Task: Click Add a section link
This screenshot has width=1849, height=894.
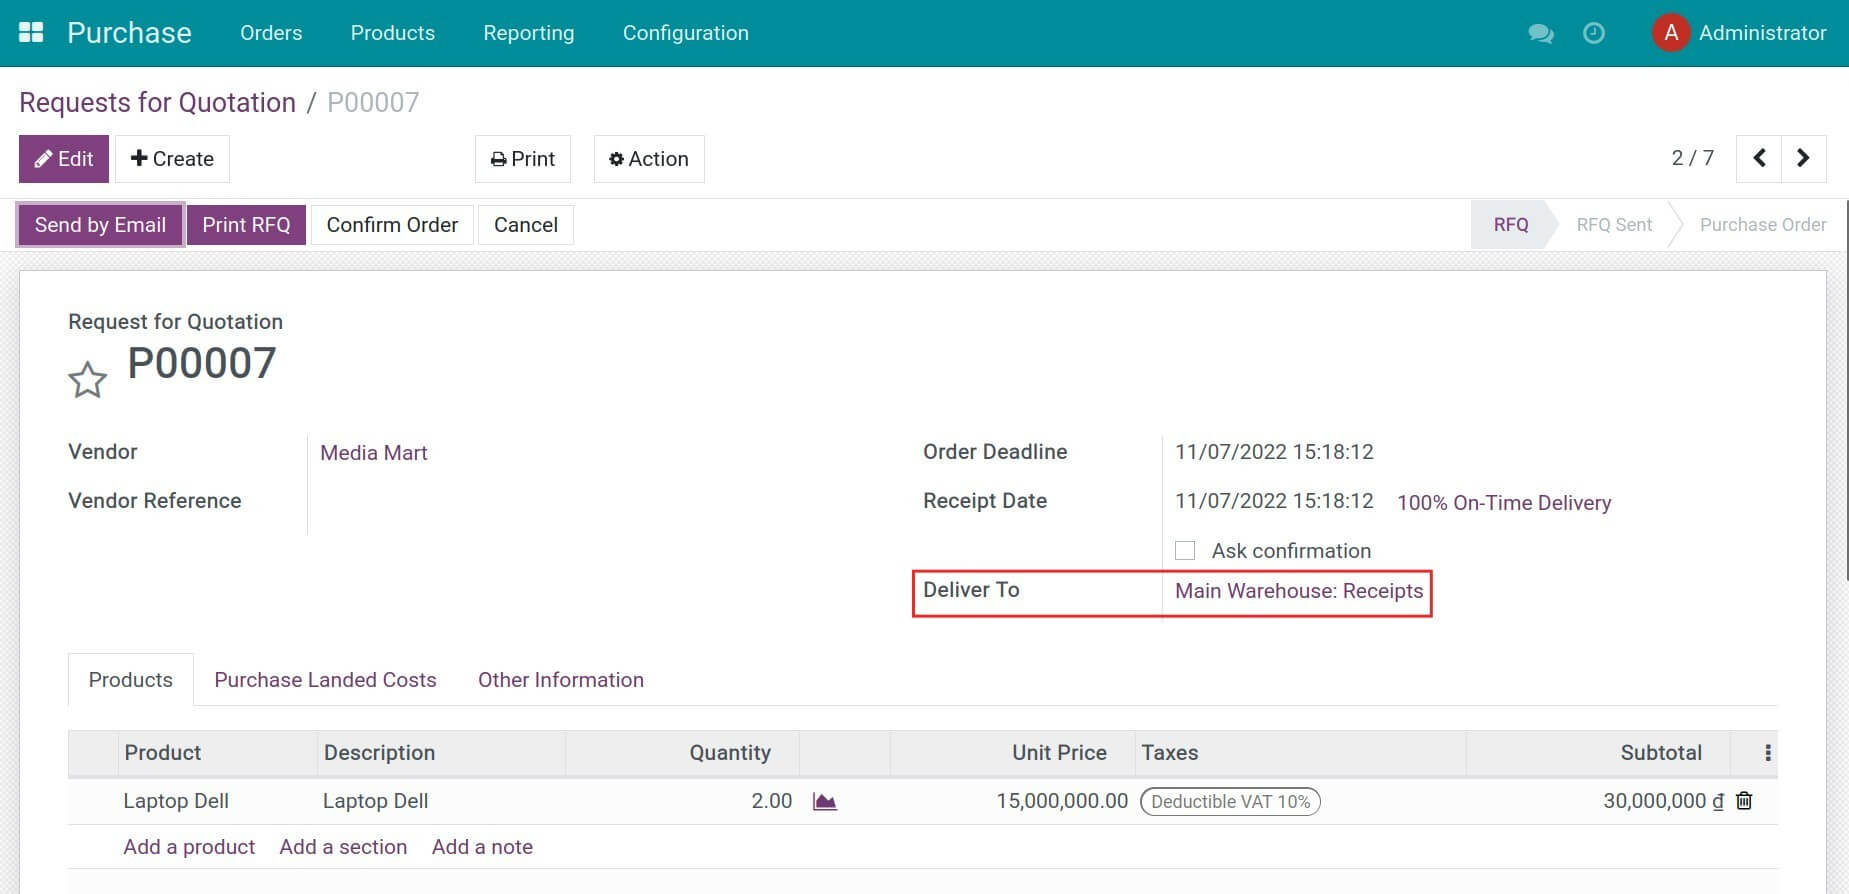Action: 343,847
